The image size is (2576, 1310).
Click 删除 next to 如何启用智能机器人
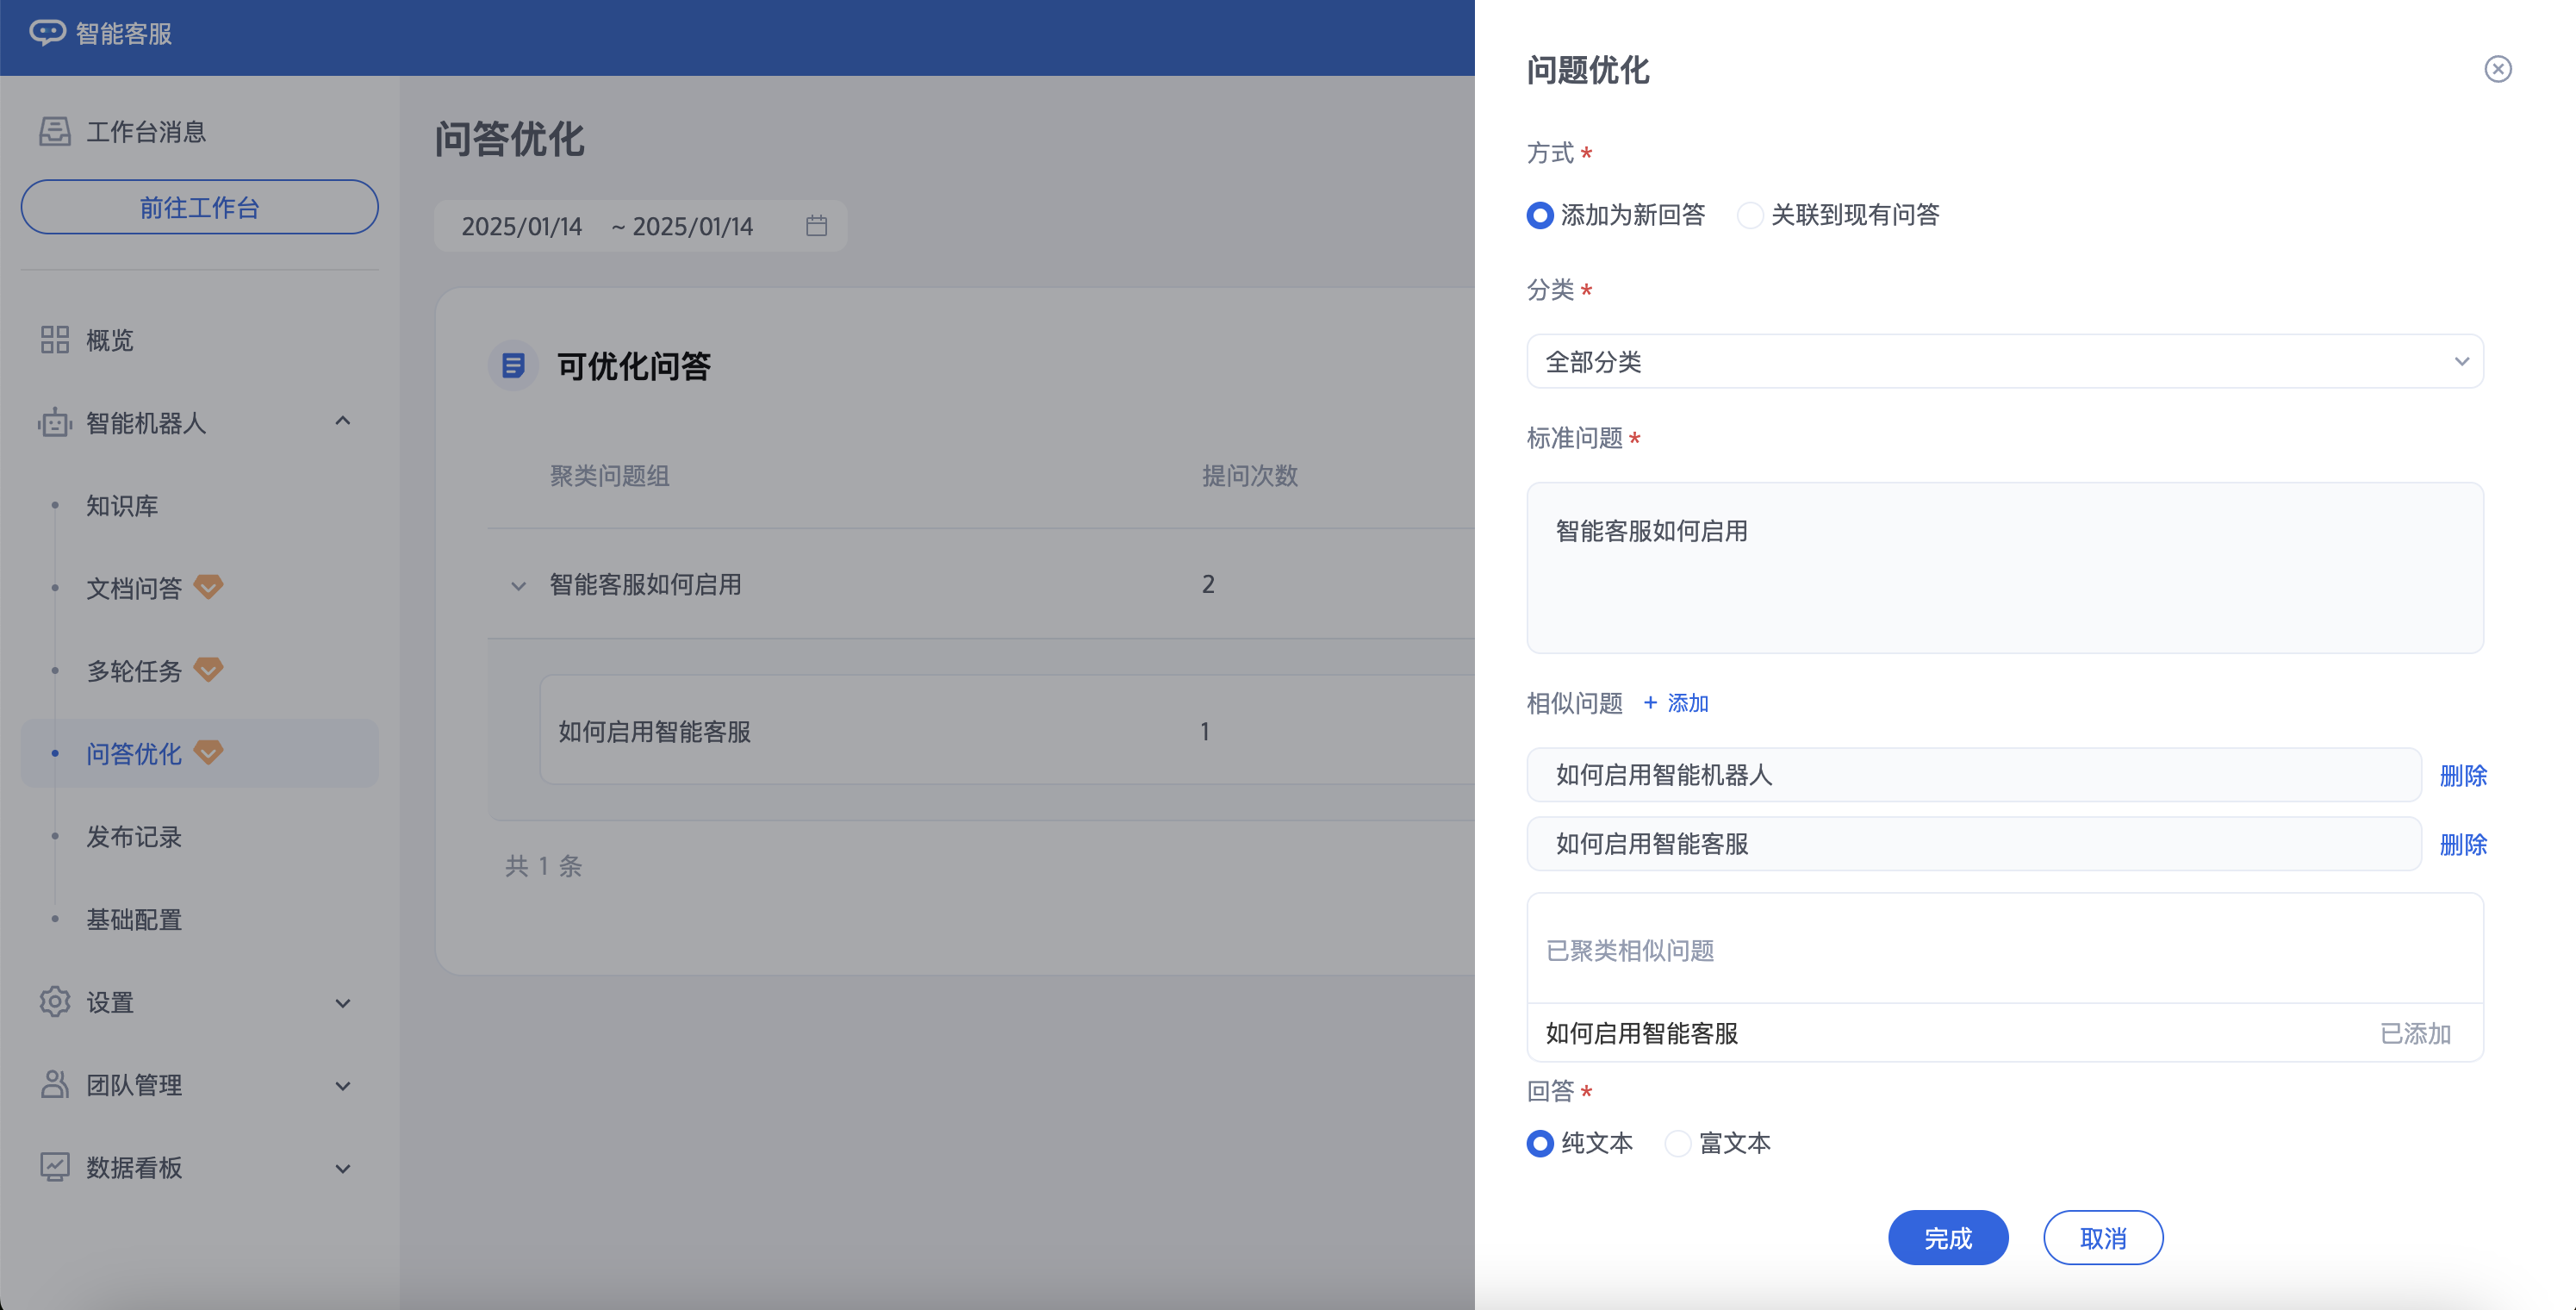(2462, 776)
